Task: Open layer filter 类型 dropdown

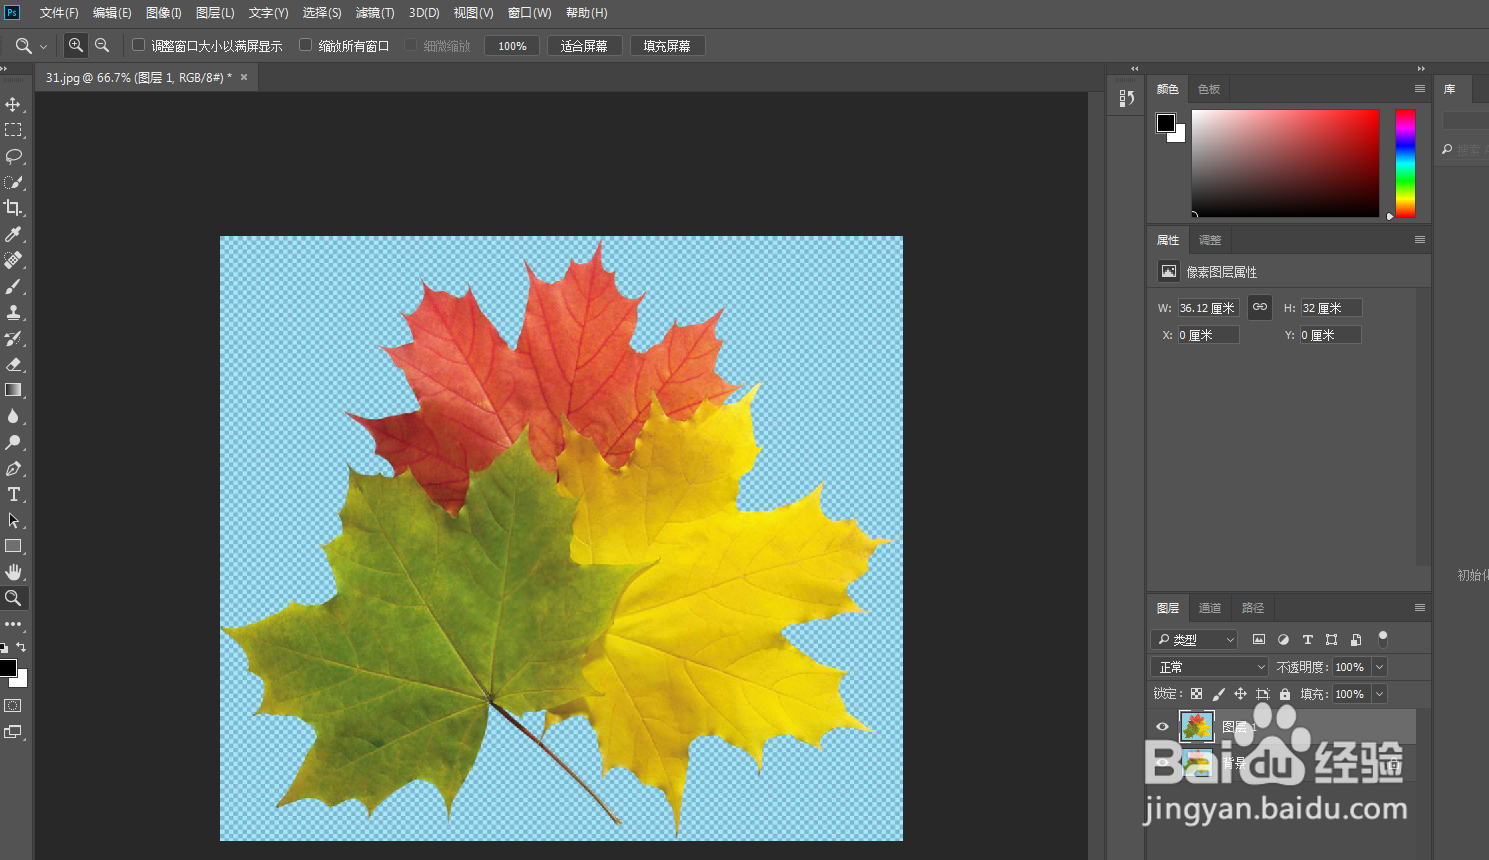Action: (1194, 639)
